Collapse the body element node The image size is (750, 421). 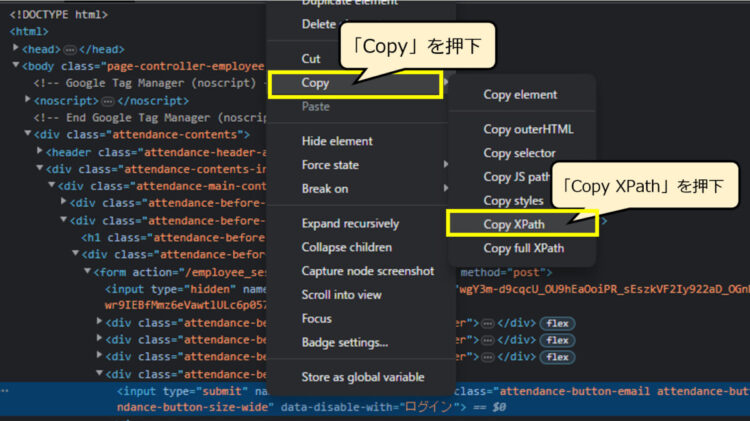pos(16,65)
